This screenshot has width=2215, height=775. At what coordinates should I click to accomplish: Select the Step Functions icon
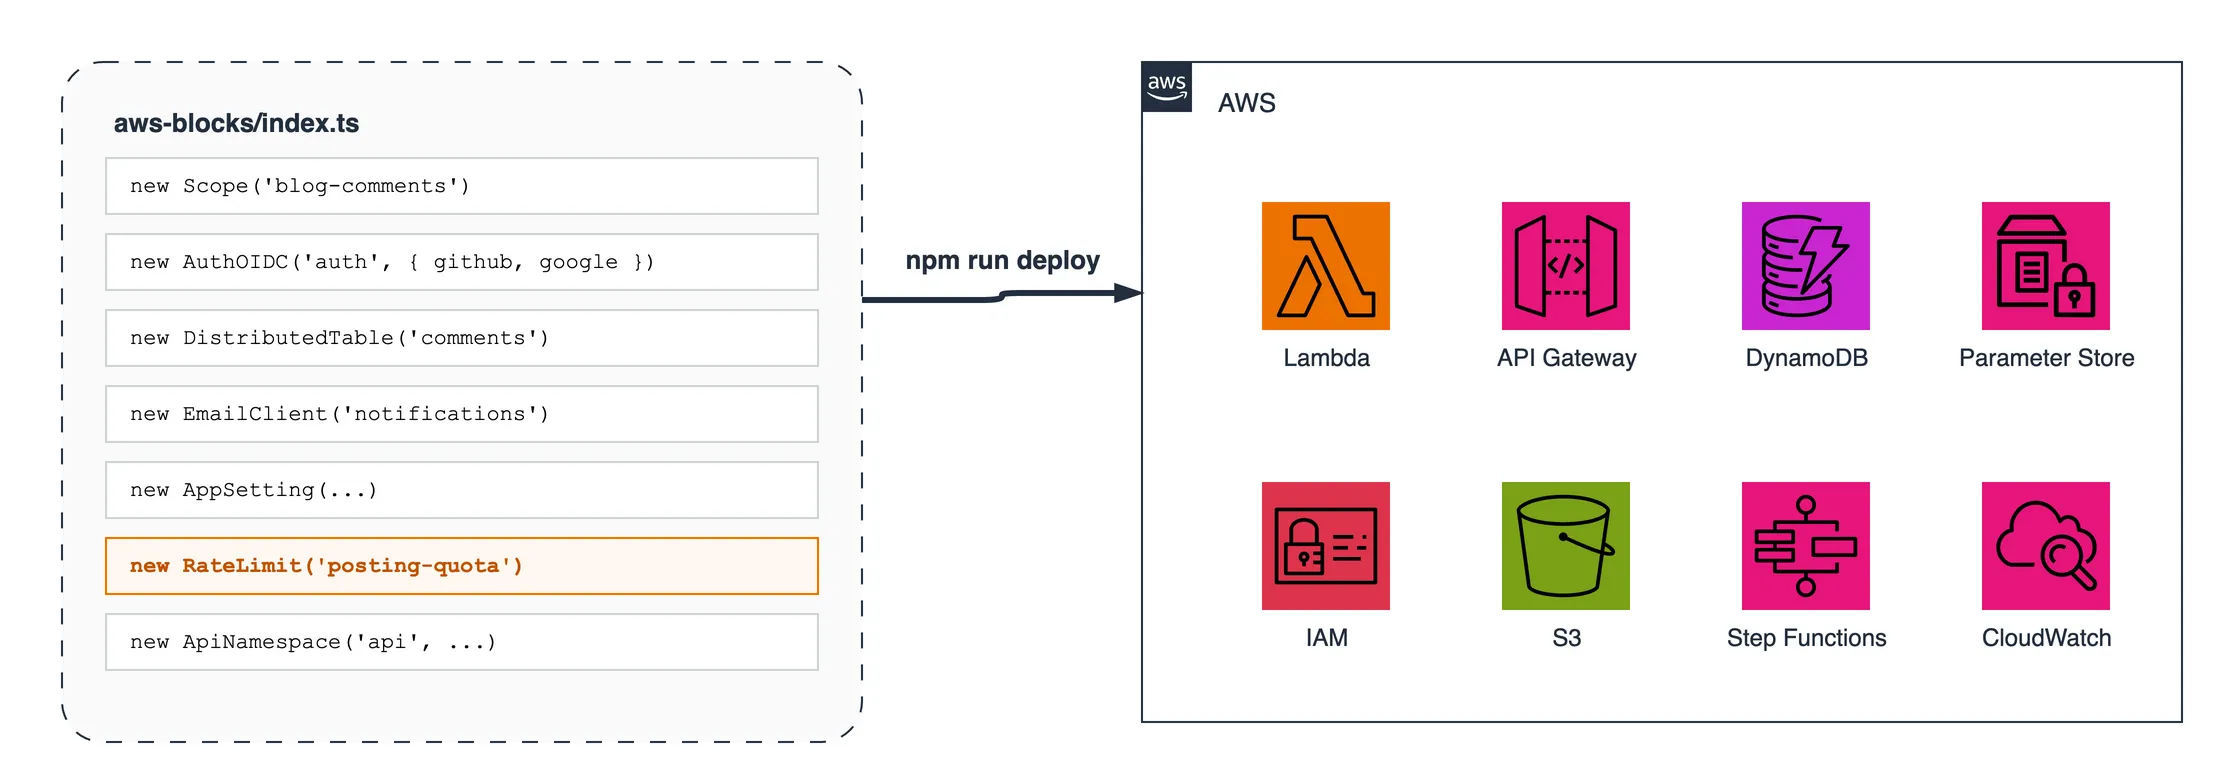click(1805, 546)
